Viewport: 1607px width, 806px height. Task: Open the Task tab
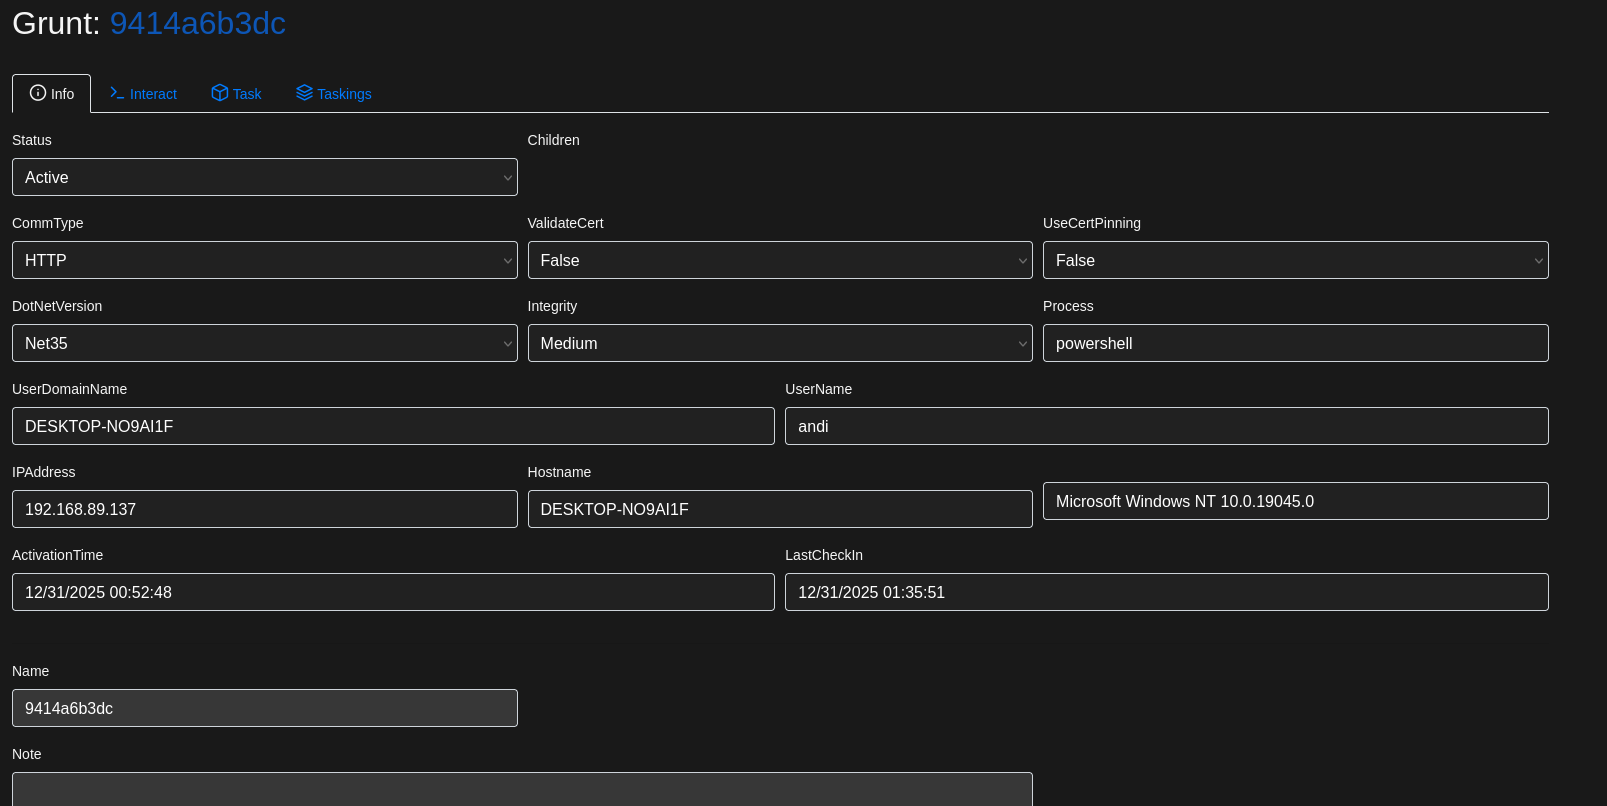pos(236,94)
